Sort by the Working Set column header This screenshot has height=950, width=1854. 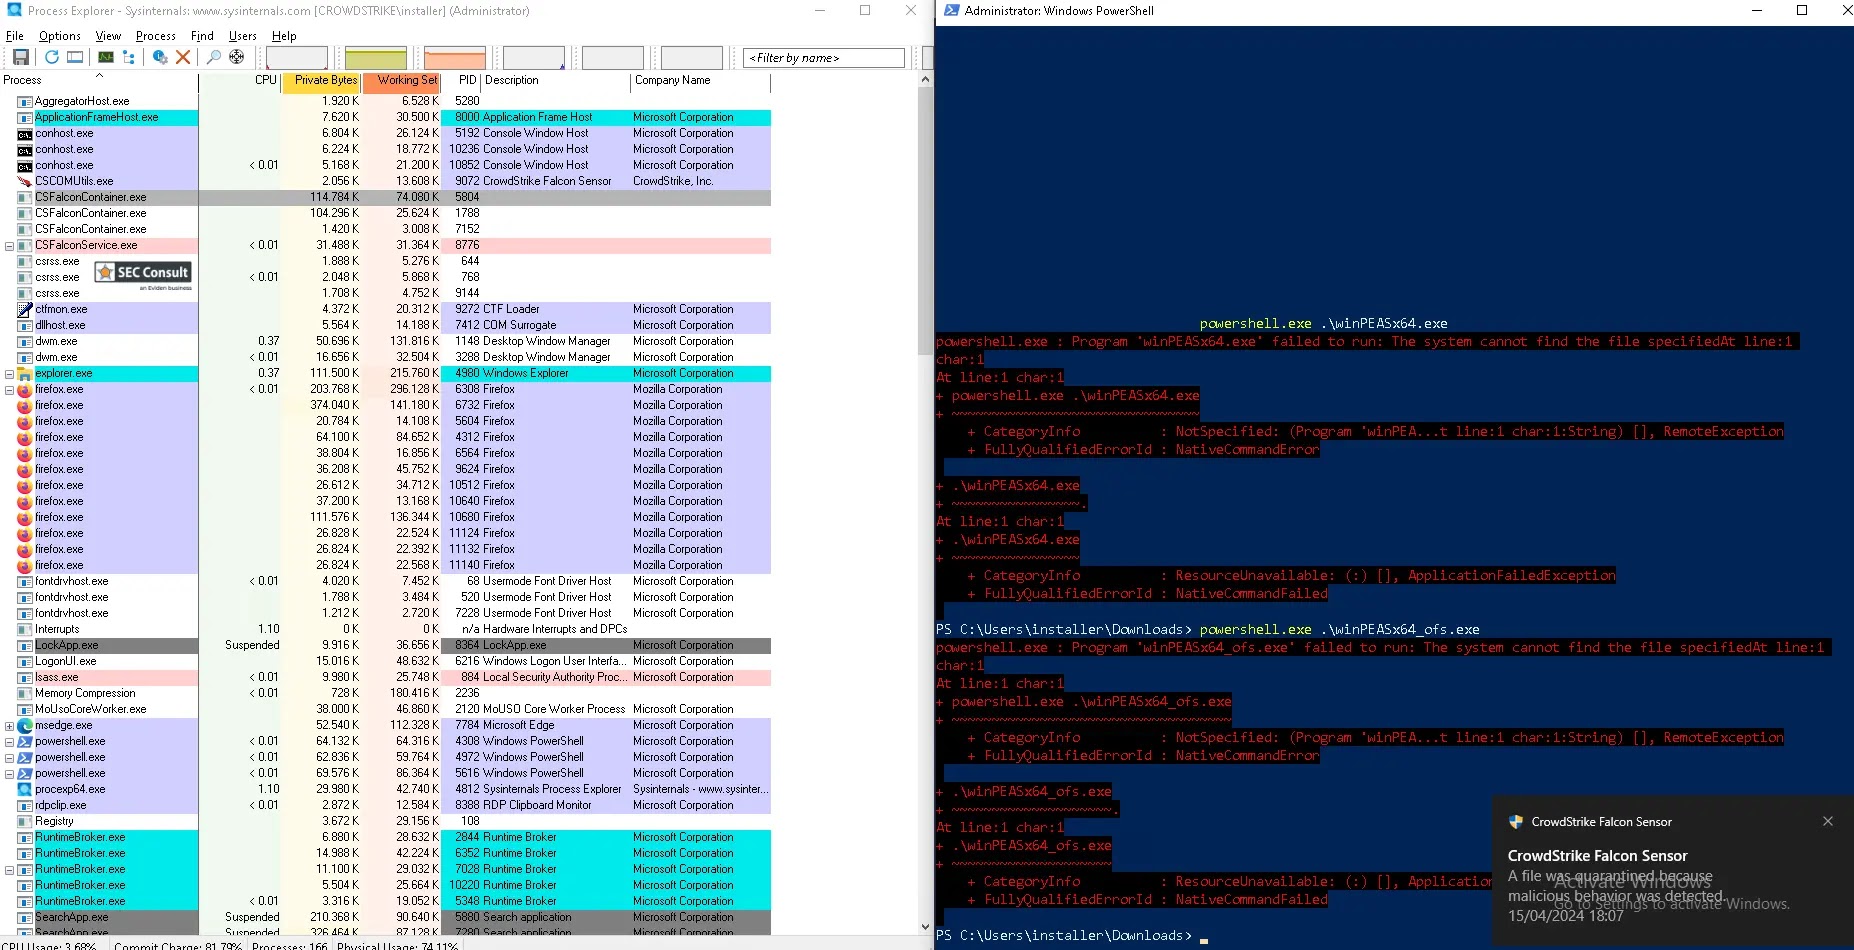point(402,80)
